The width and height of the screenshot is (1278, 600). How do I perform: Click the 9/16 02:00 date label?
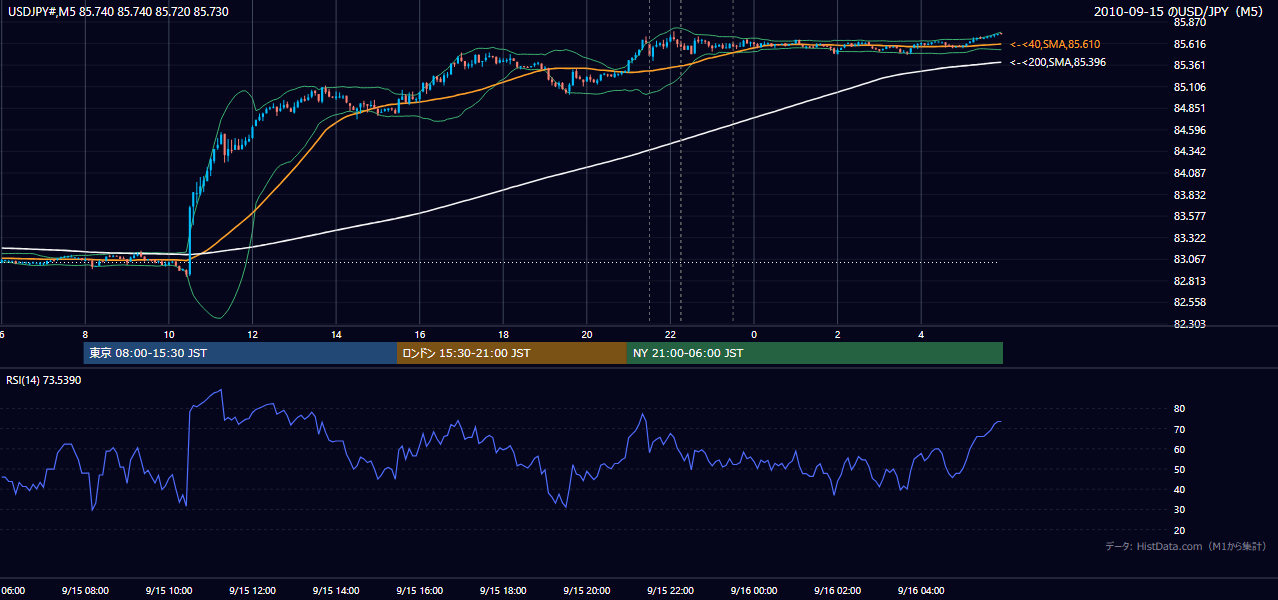(x=837, y=590)
